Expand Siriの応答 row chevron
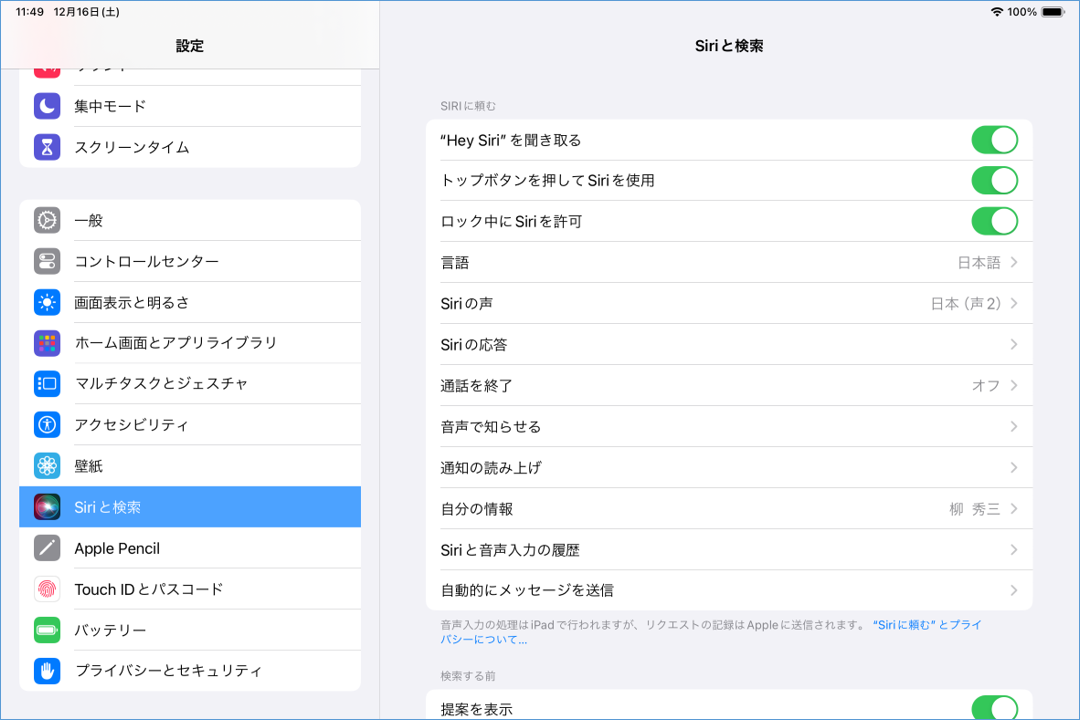1080x720 pixels. pyautogui.click(x=1014, y=344)
